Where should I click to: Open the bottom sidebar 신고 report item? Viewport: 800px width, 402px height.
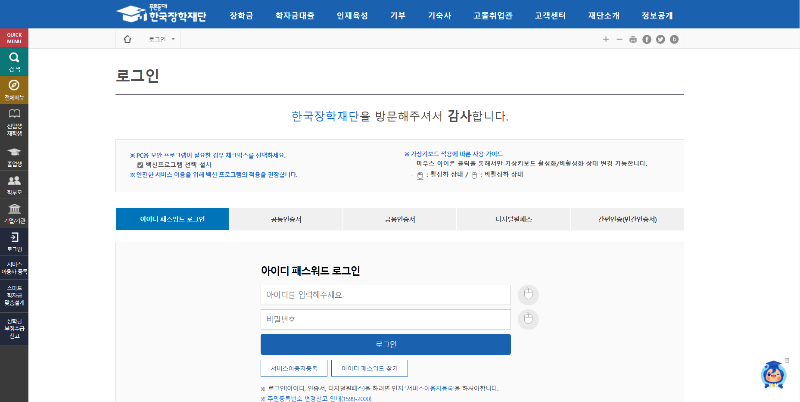tap(14, 329)
